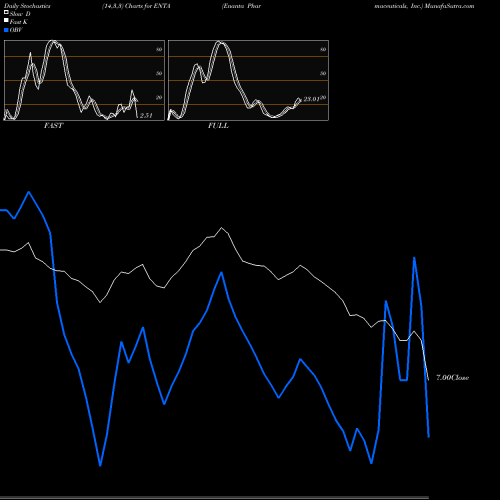This screenshot has height=500, width=500.
Task: Click the 80 level label in FULL chart
Action: tap(323, 49)
